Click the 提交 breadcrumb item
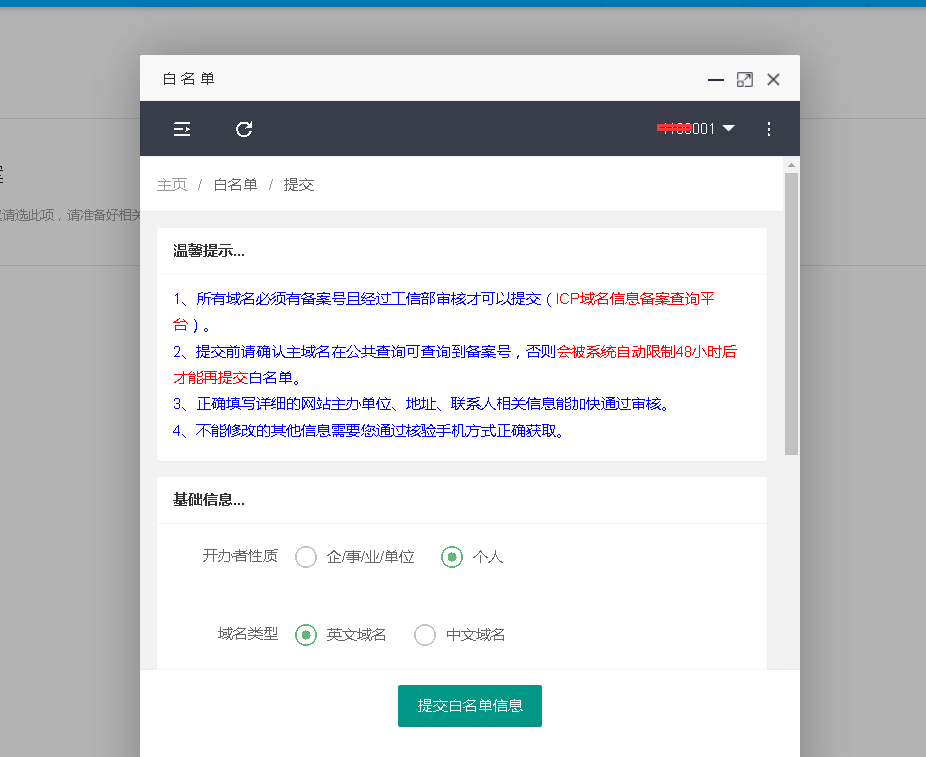 (x=298, y=185)
